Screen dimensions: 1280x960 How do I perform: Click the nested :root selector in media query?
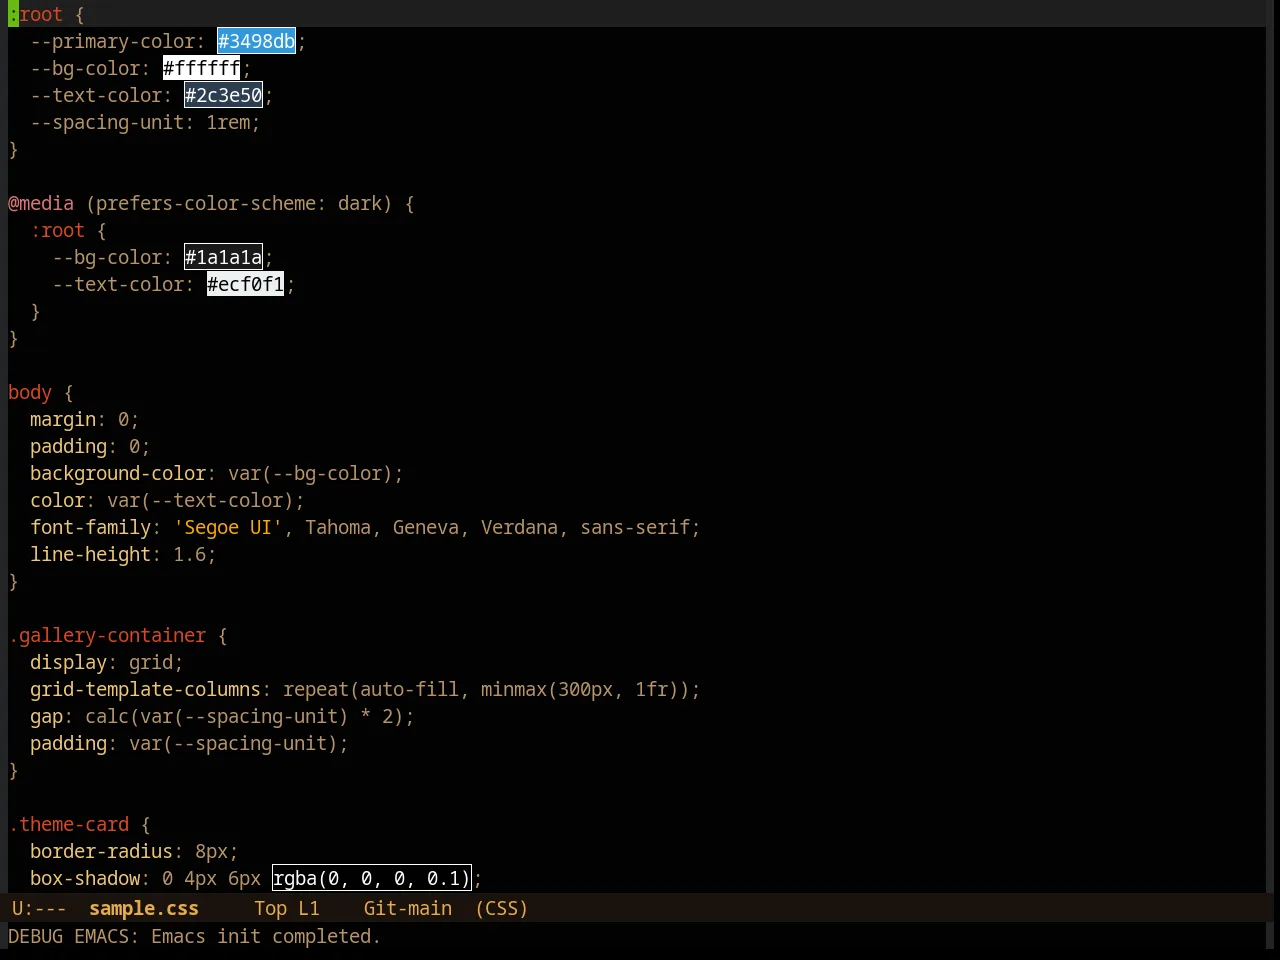(x=58, y=230)
